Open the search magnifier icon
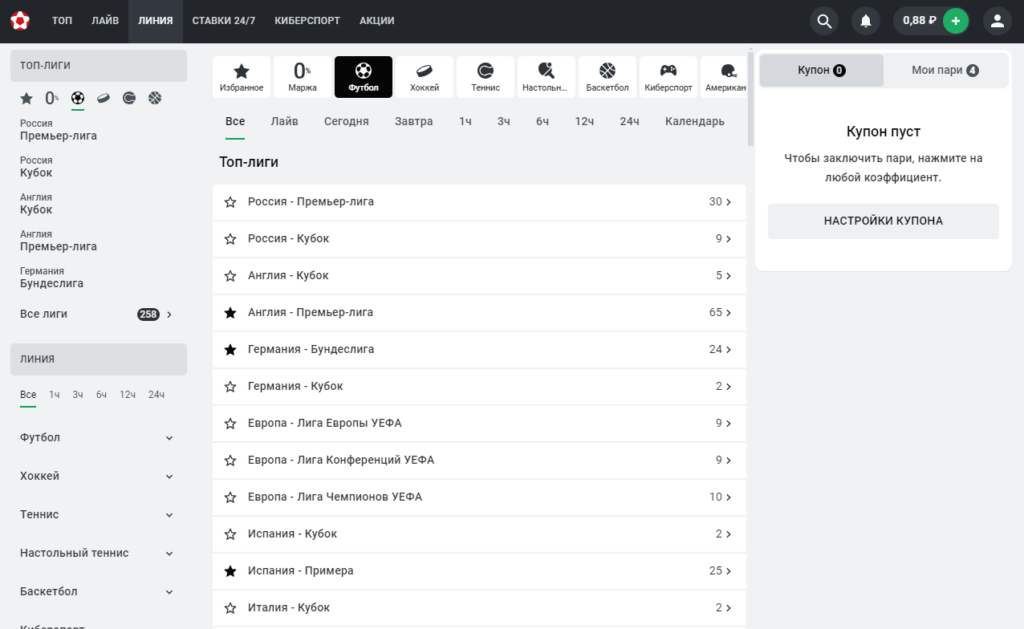Screen dimensions: 1024x629 [x=824, y=21]
